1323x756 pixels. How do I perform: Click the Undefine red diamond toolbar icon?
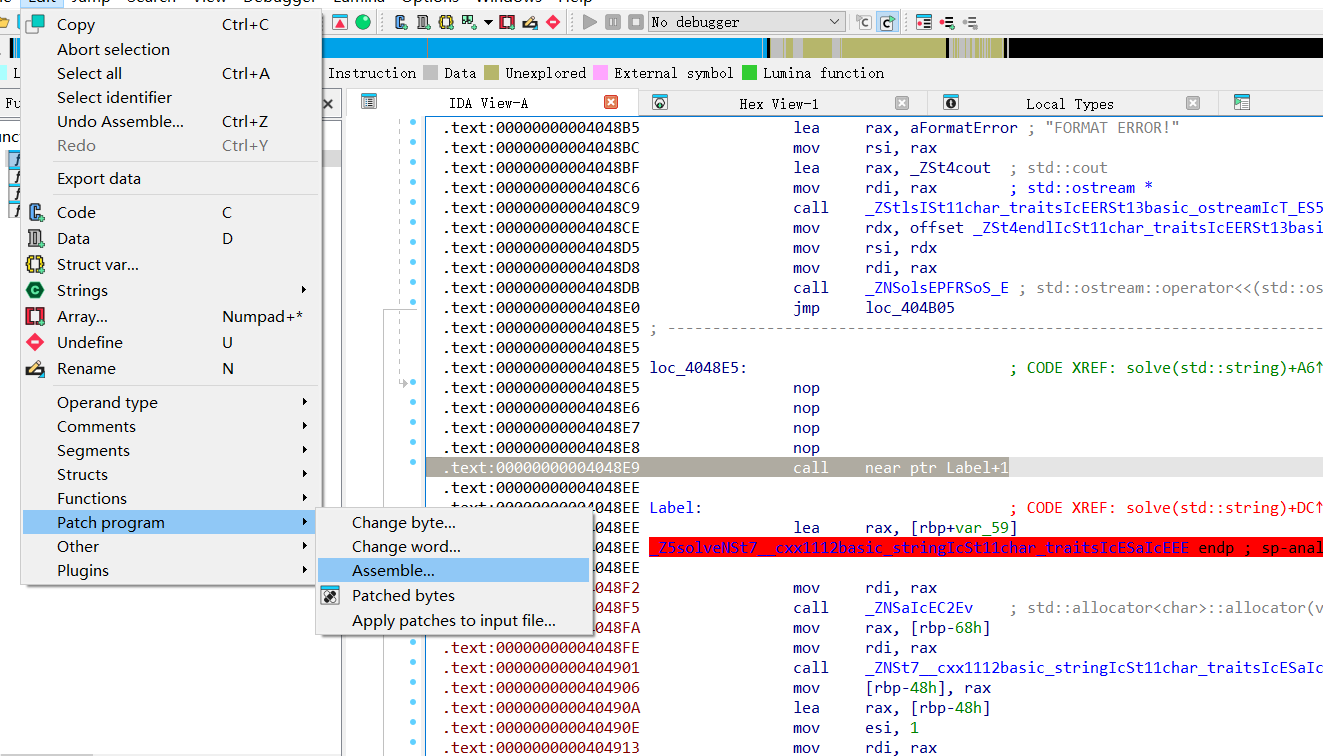(x=553, y=22)
